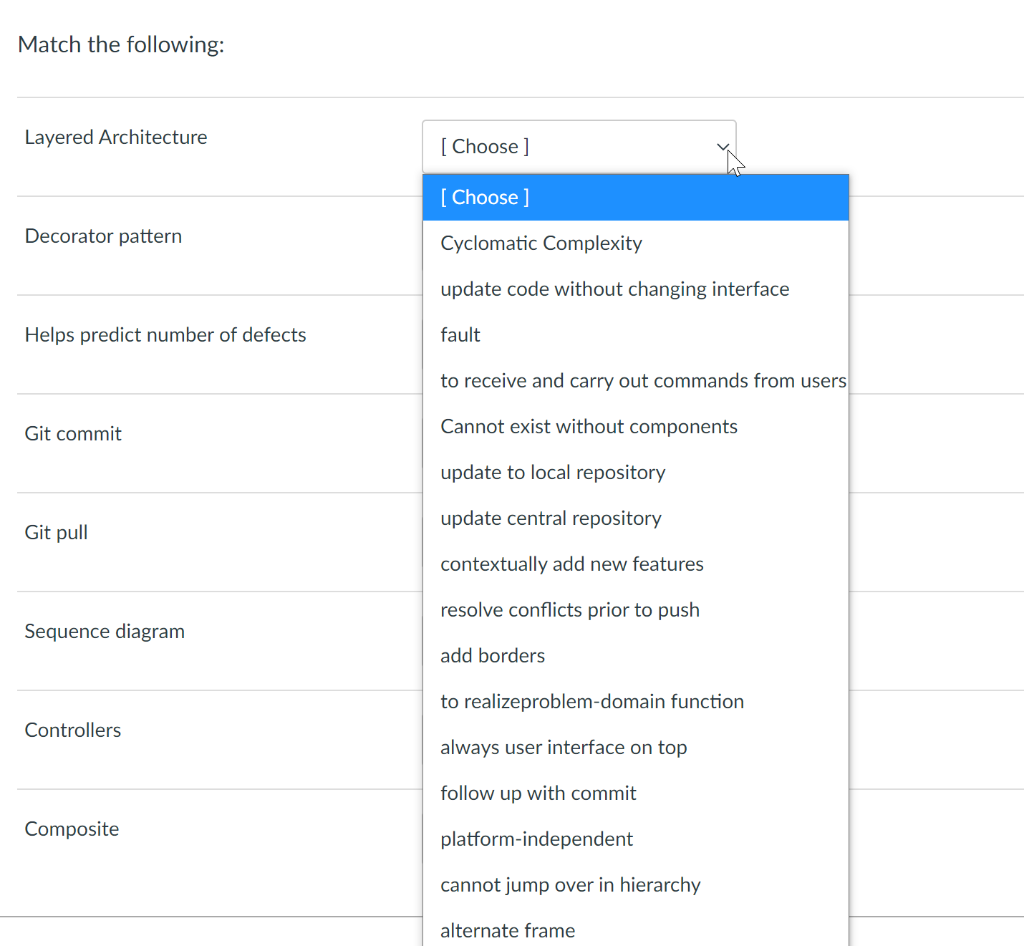Open the Layered Architecture dropdown

[x=578, y=147]
